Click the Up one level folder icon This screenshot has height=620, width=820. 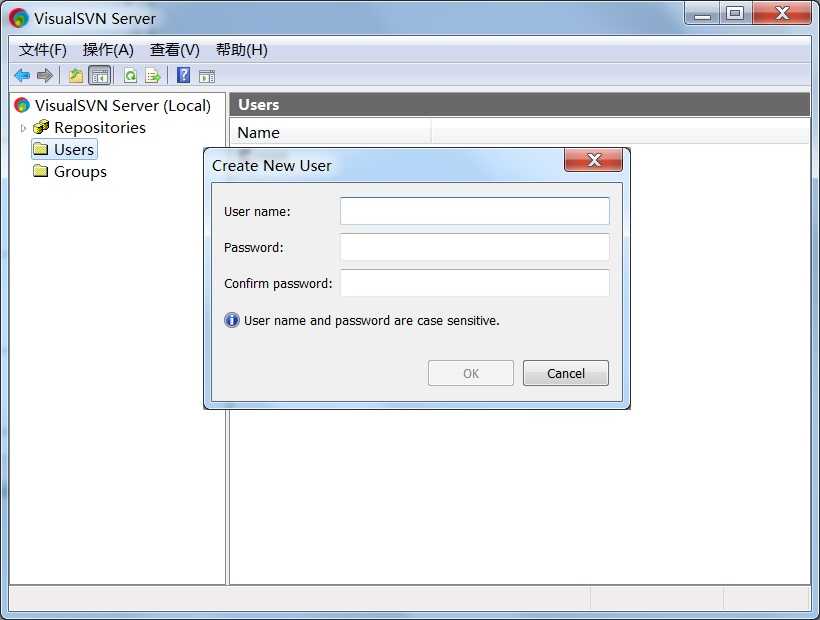(x=76, y=76)
